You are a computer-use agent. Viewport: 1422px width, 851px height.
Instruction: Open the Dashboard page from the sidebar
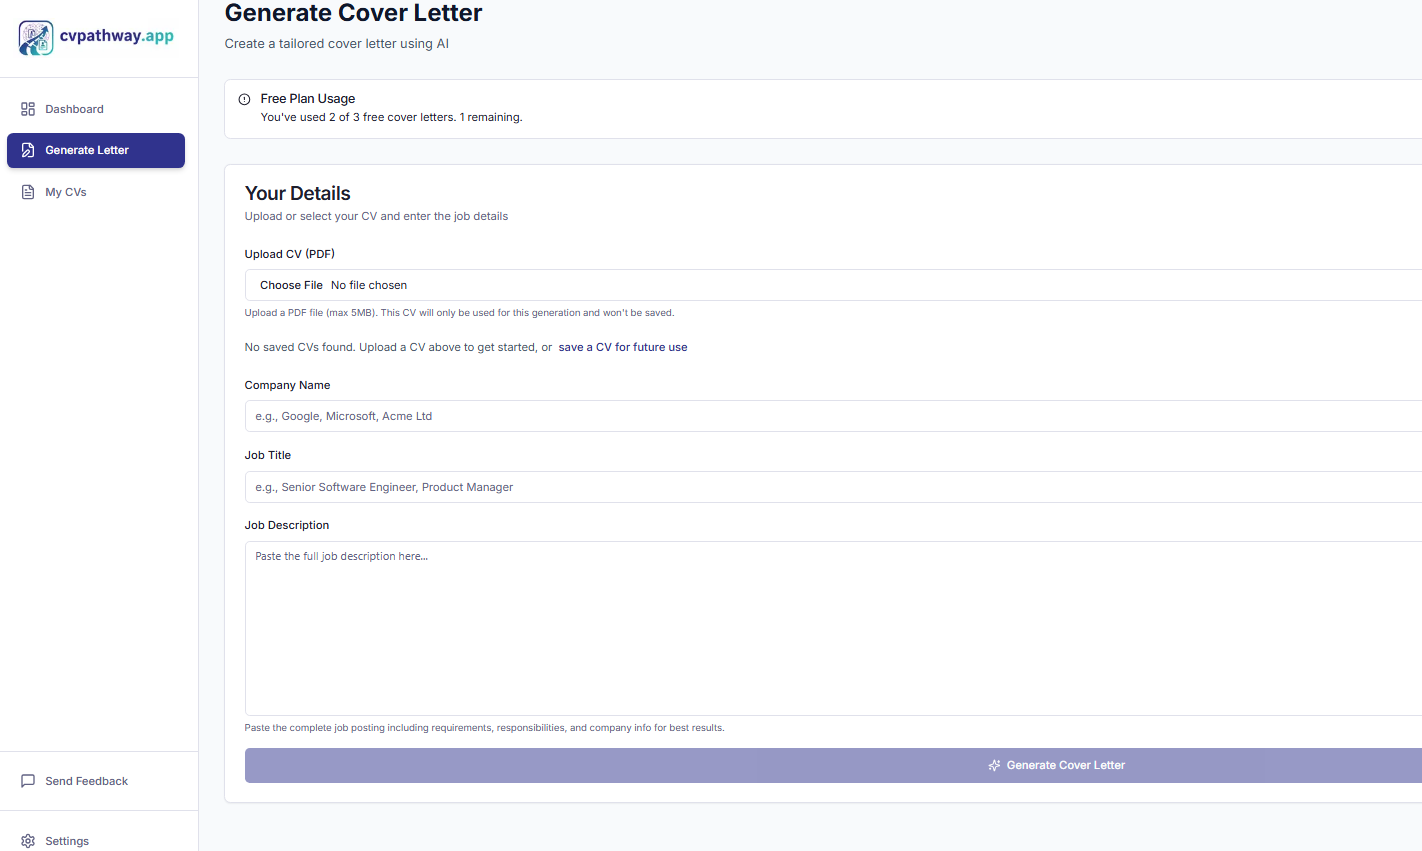pos(75,108)
